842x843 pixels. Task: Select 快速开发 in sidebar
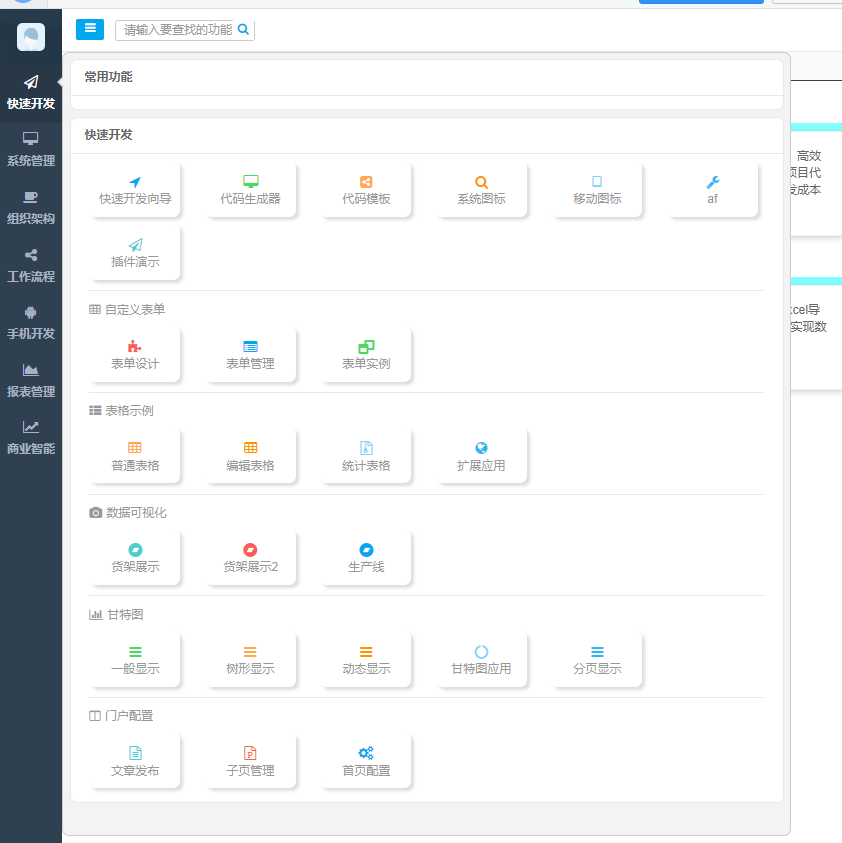[x=31, y=93]
